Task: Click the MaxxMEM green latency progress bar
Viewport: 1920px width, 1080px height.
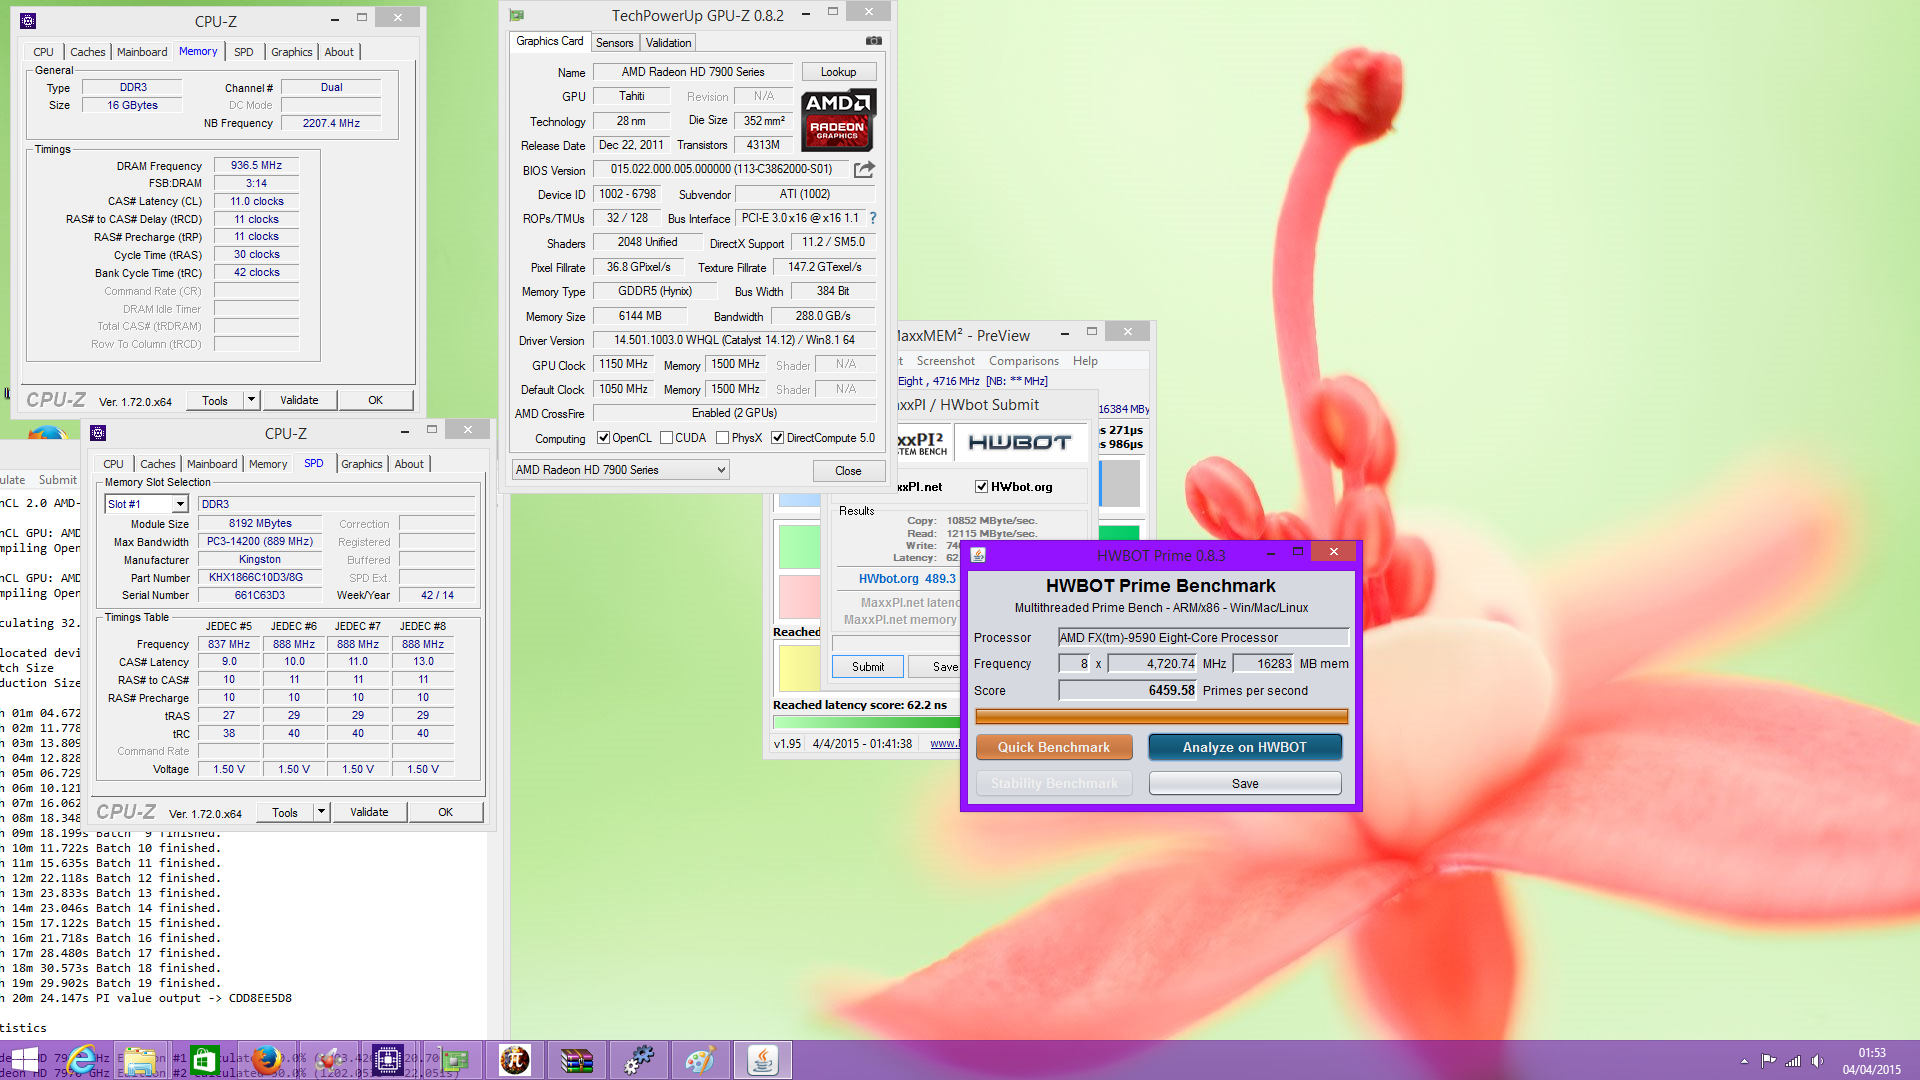Action: coord(866,721)
